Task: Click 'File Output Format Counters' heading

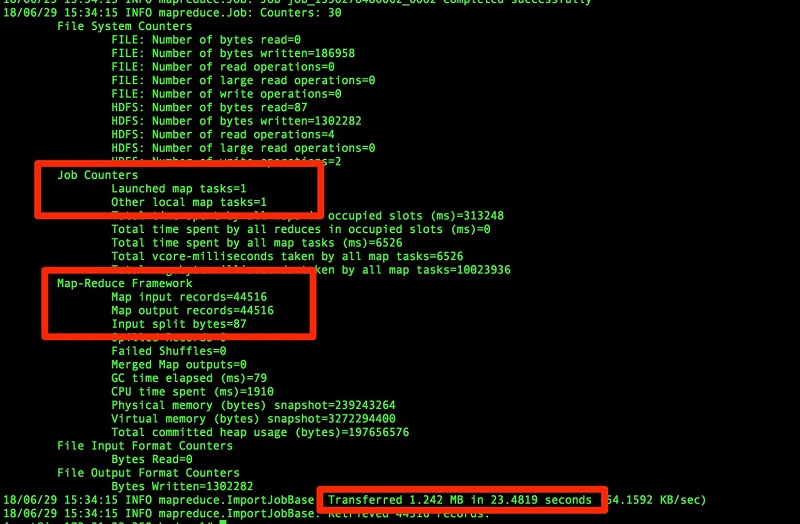Action: click(148, 473)
